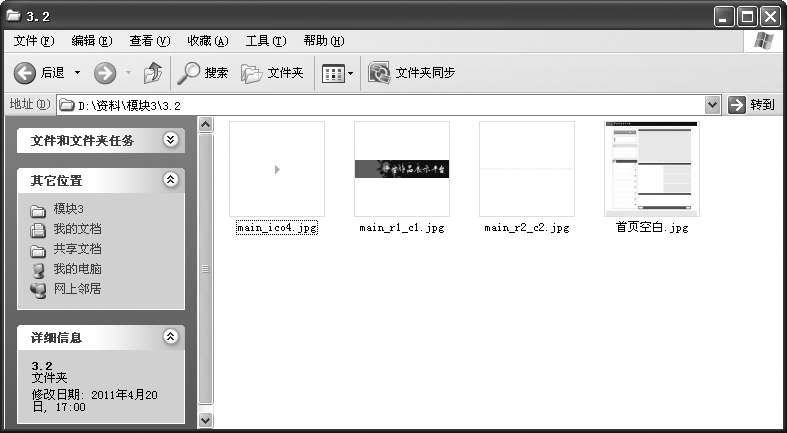Click the Go (转到) button

click(x=752, y=104)
